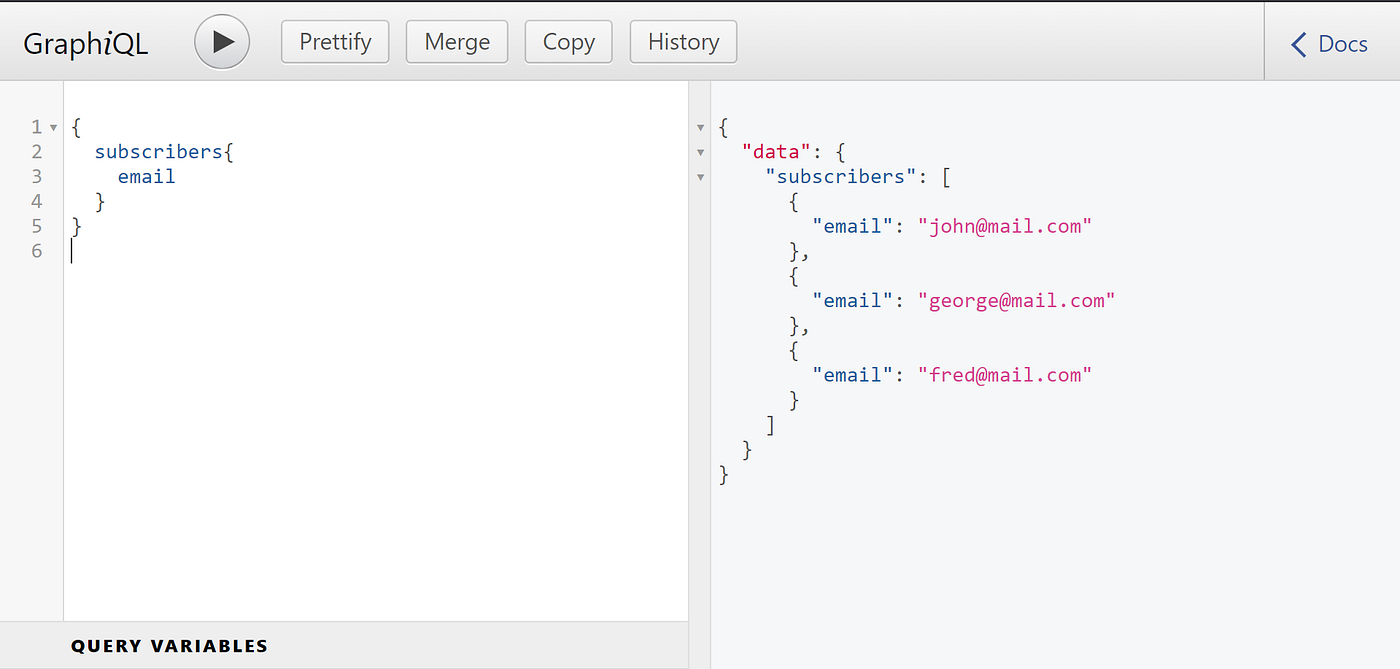
Task: Click the email field on line 3
Action: click(146, 176)
